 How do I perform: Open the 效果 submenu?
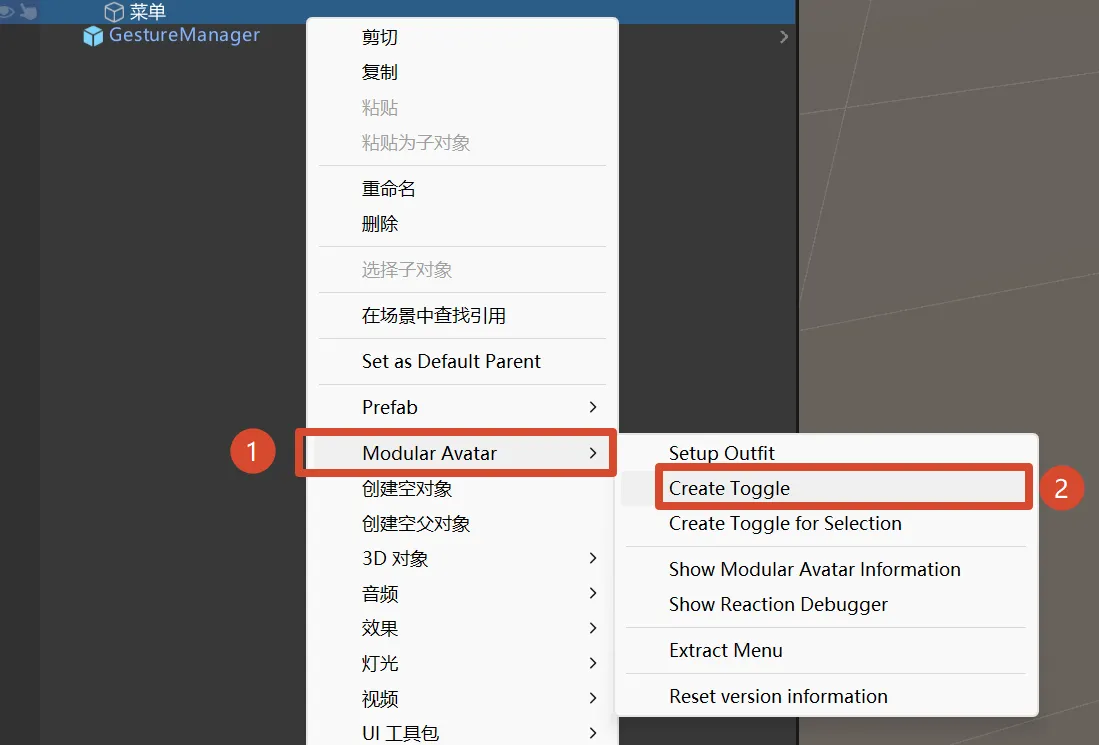click(463, 628)
